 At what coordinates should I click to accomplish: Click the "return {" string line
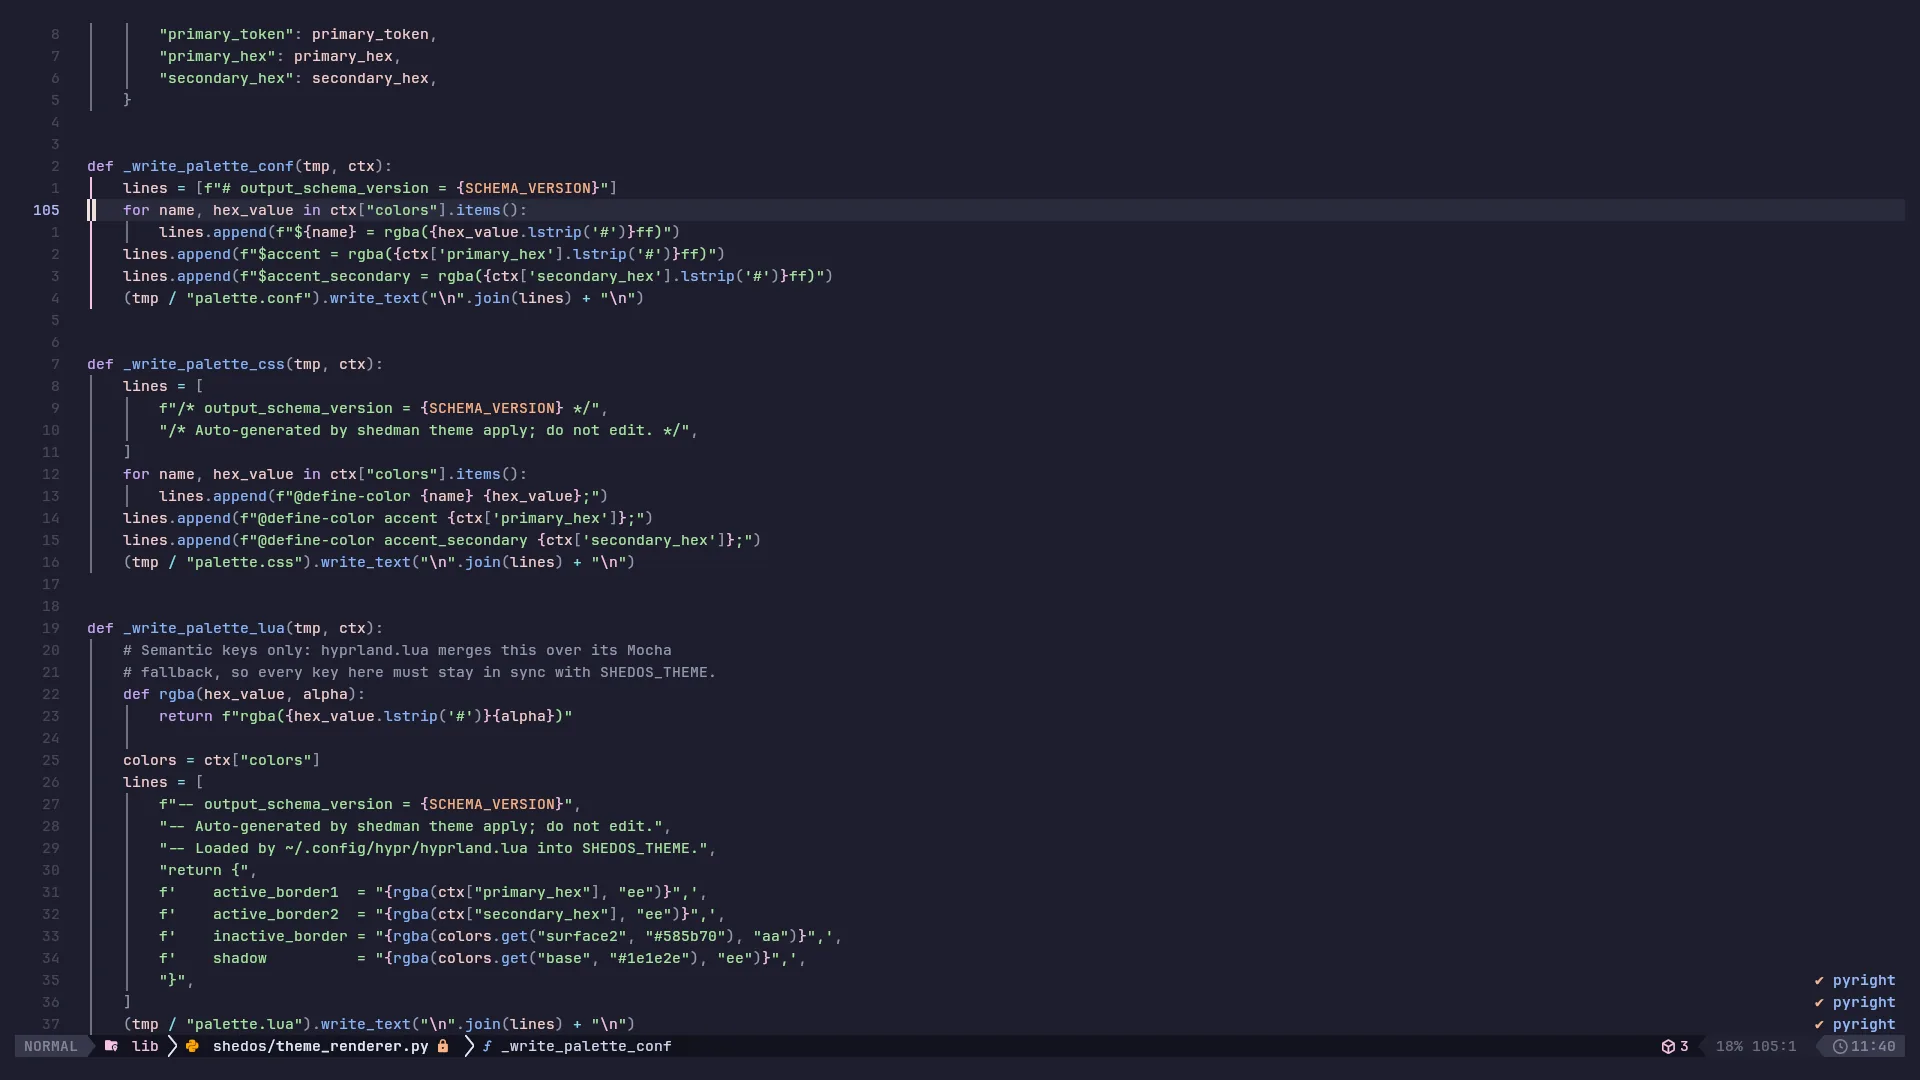[208, 870]
